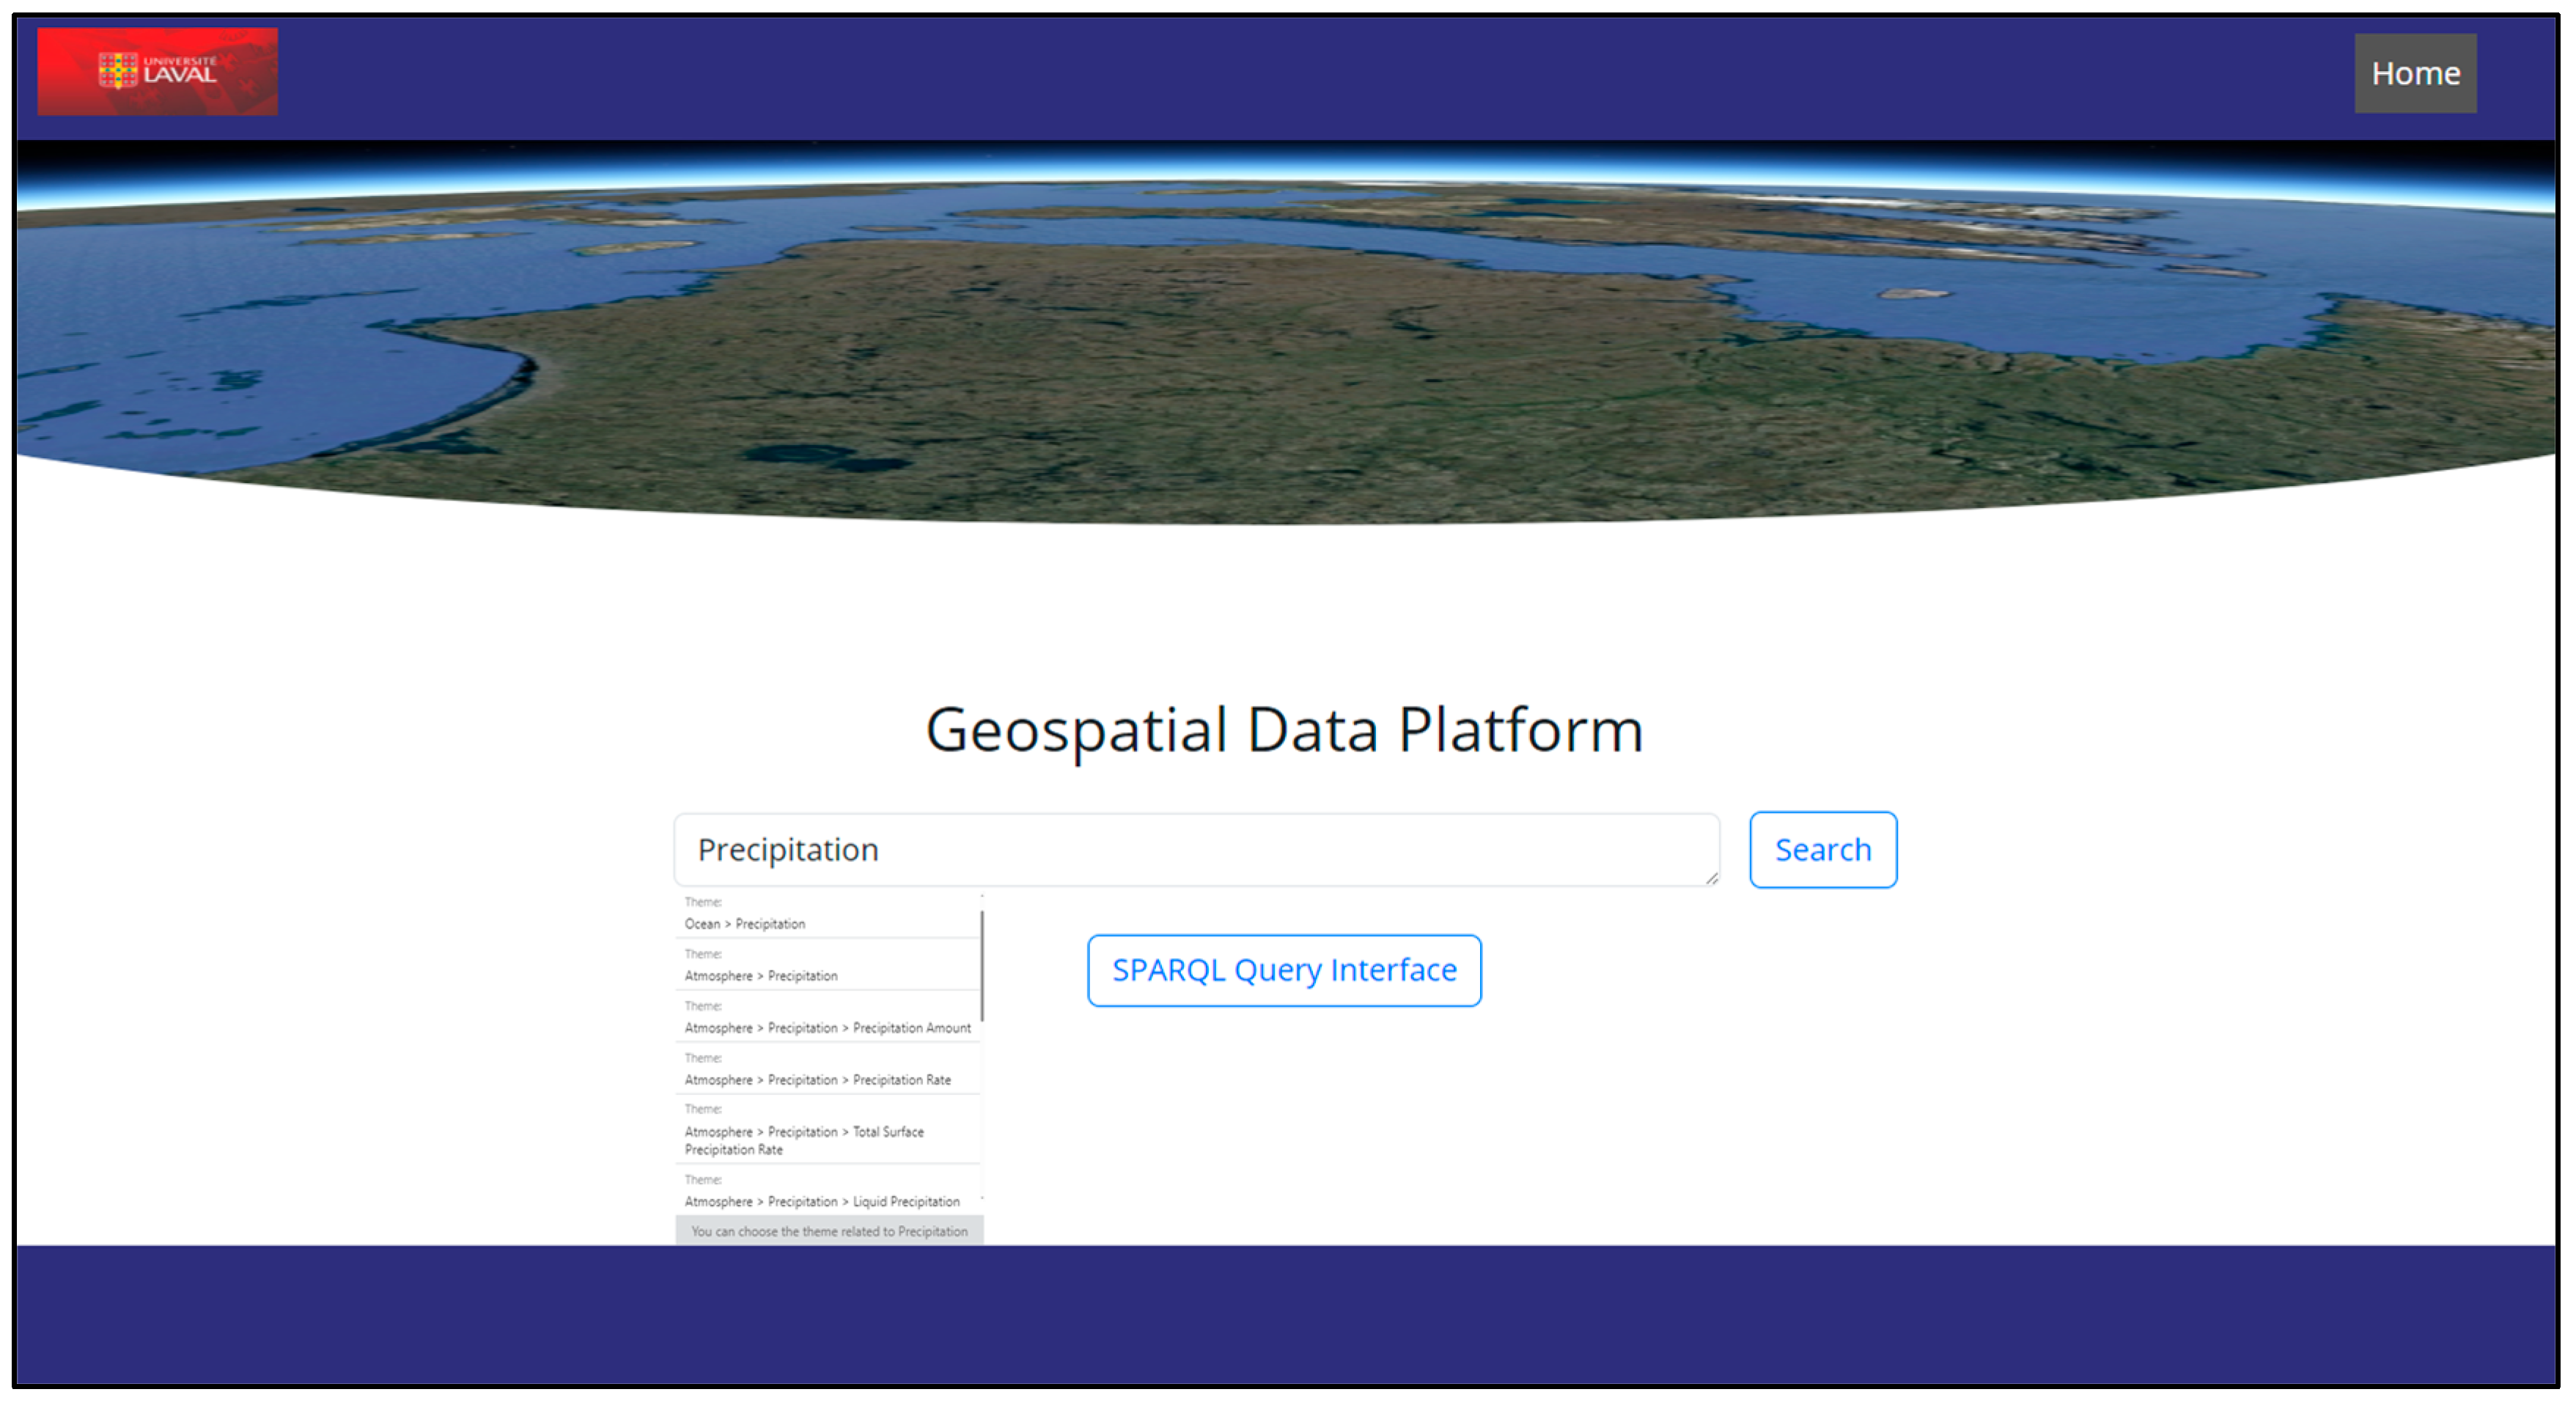2576x1403 pixels.
Task: Click the Search button
Action: pos(1822,849)
